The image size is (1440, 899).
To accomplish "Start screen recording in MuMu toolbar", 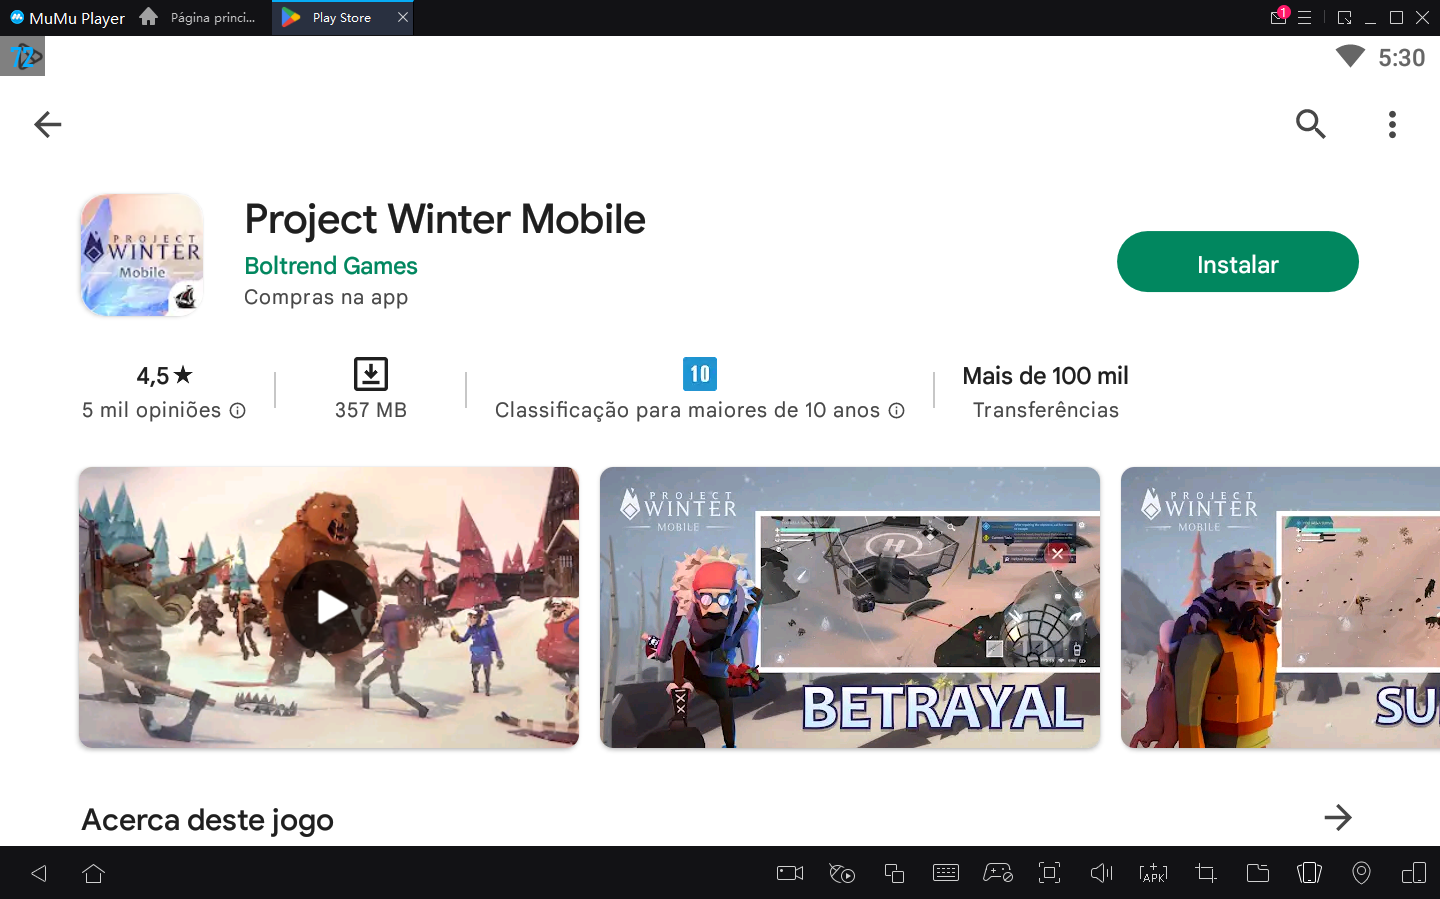I will 788,872.
